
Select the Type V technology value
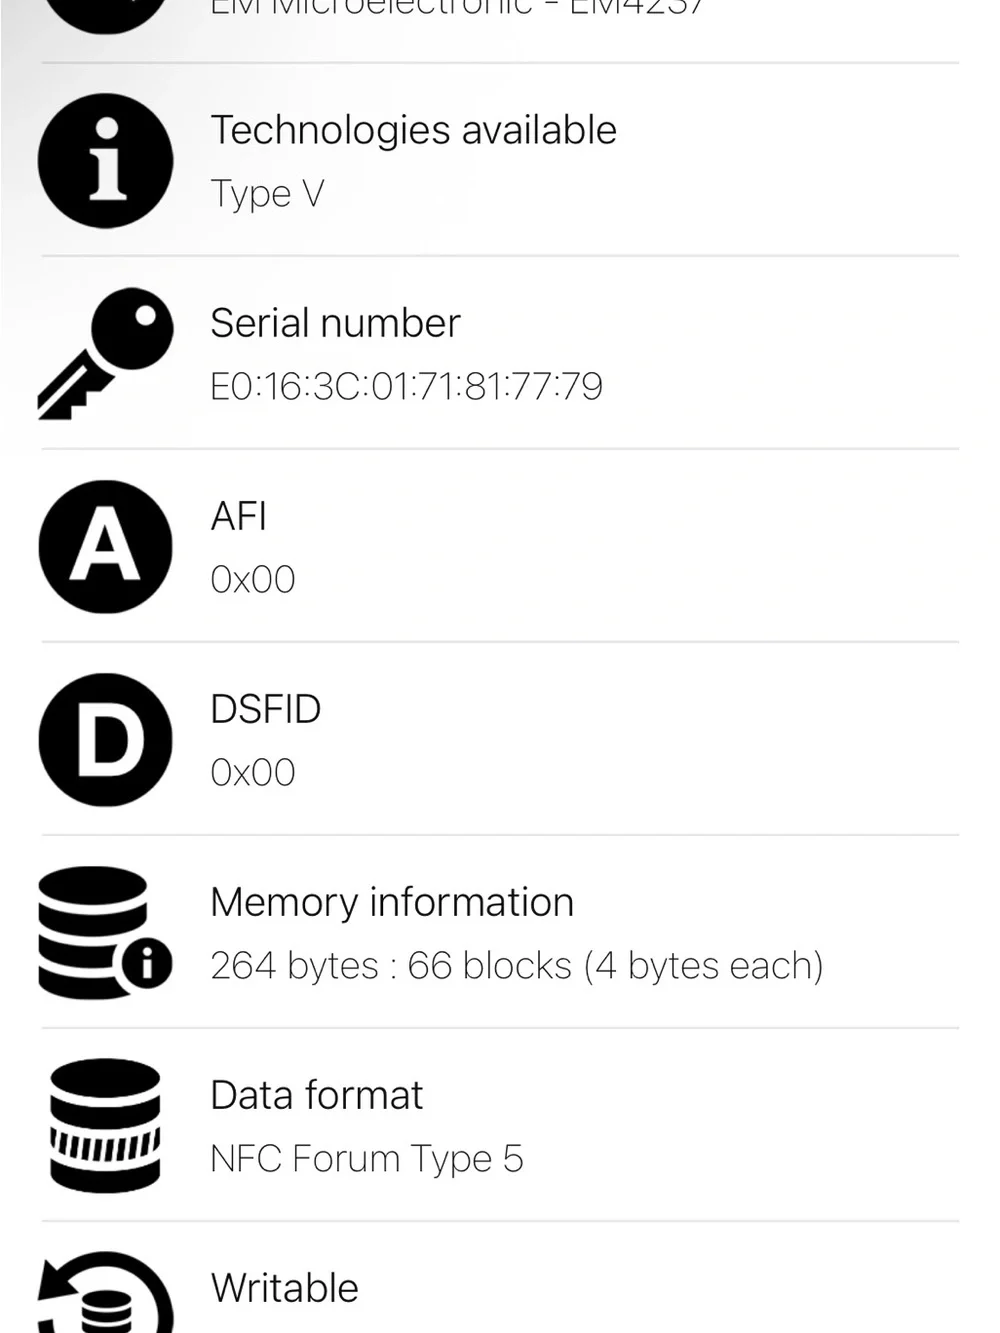click(267, 194)
